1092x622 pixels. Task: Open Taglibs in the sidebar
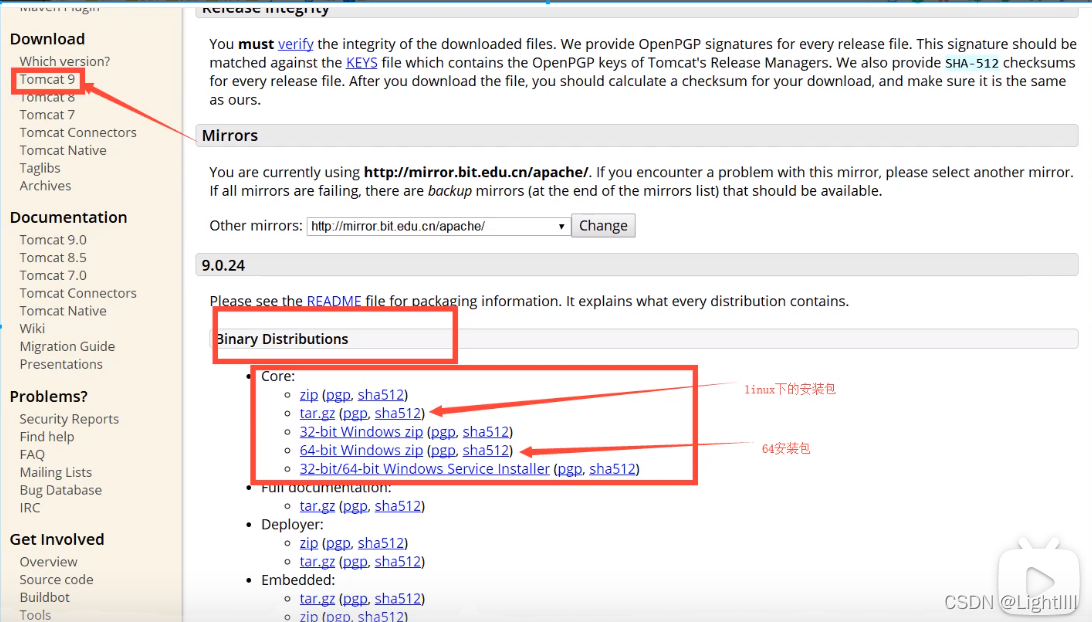coord(40,168)
